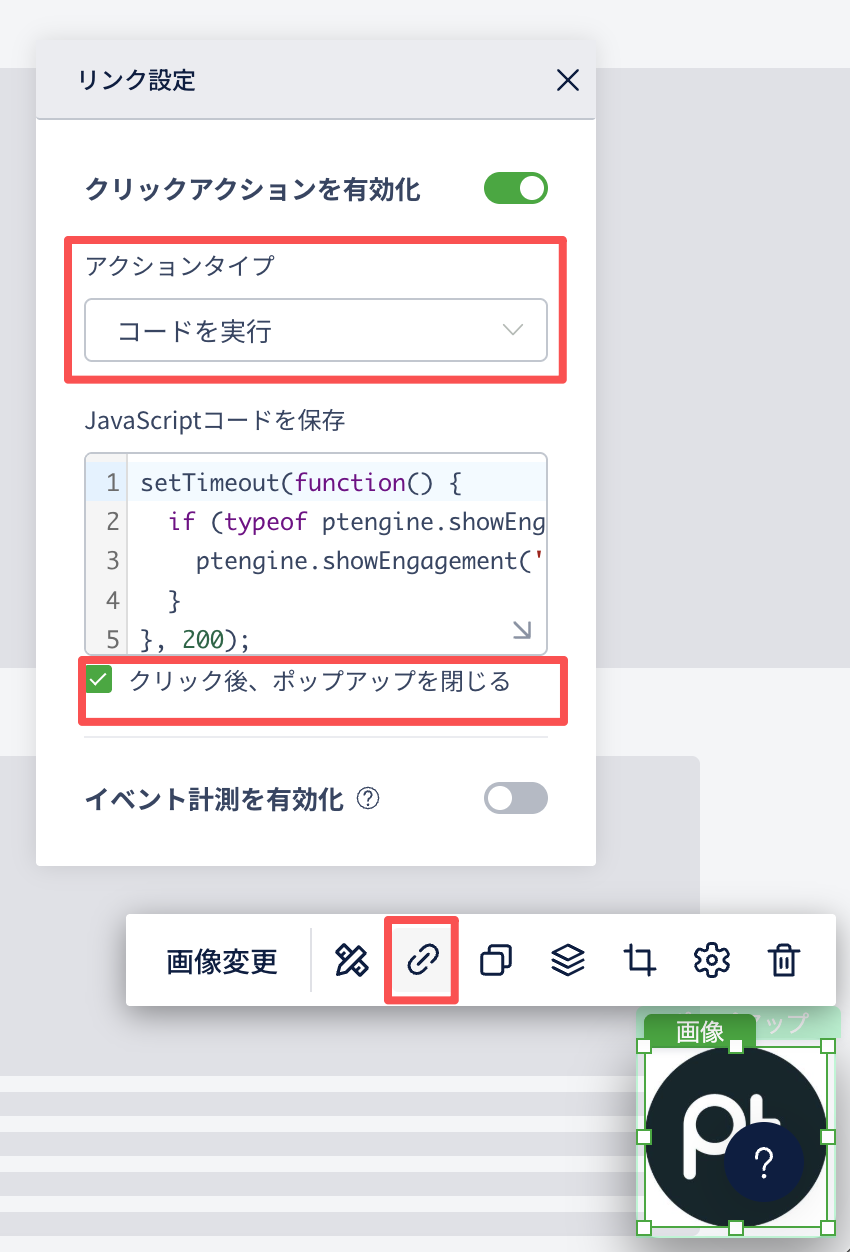This screenshot has height=1252, width=850.
Task: Open the style editor pencil-ruler icon
Action: click(351, 961)
